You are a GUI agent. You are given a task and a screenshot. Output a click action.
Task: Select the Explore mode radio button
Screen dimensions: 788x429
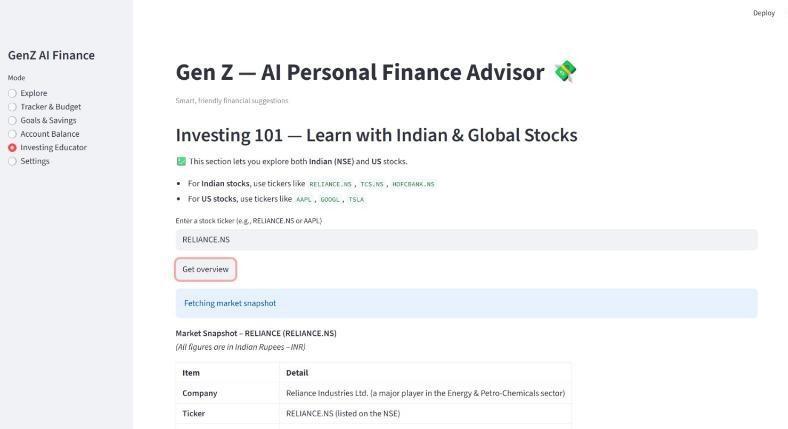click(12, 93)
